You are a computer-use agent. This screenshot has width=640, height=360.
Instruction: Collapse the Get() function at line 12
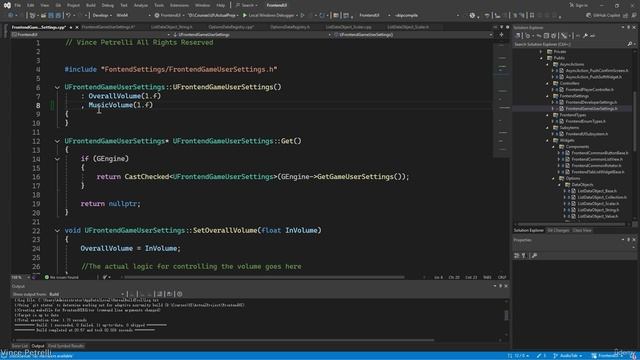(x=57, y=141)
